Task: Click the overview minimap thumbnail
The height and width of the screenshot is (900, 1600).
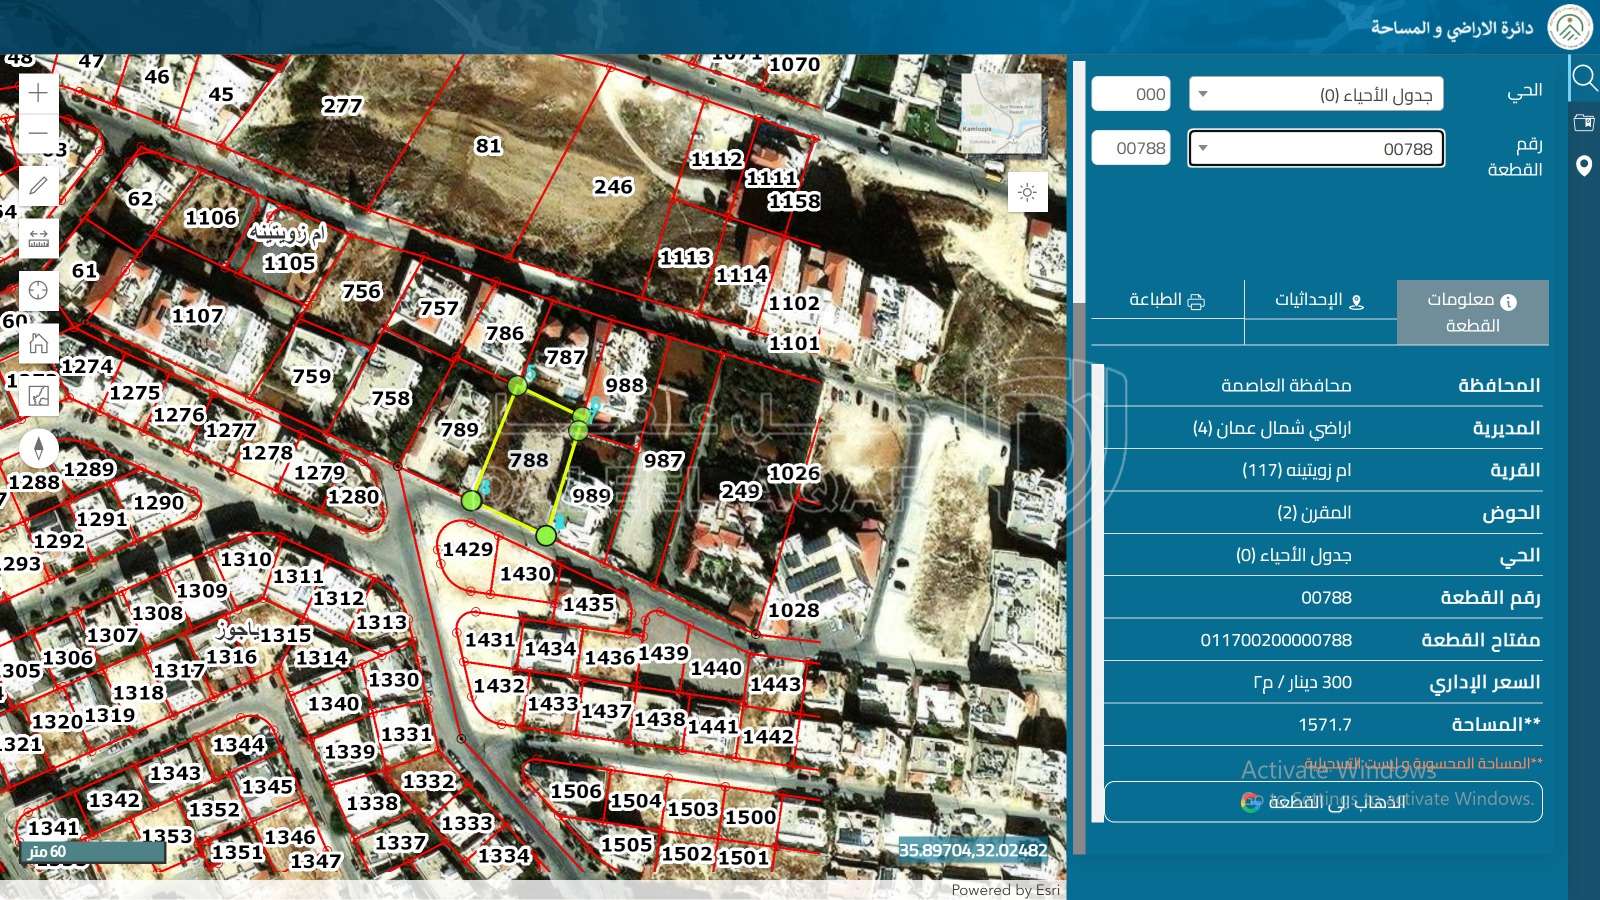Action: pos(1001,112)
